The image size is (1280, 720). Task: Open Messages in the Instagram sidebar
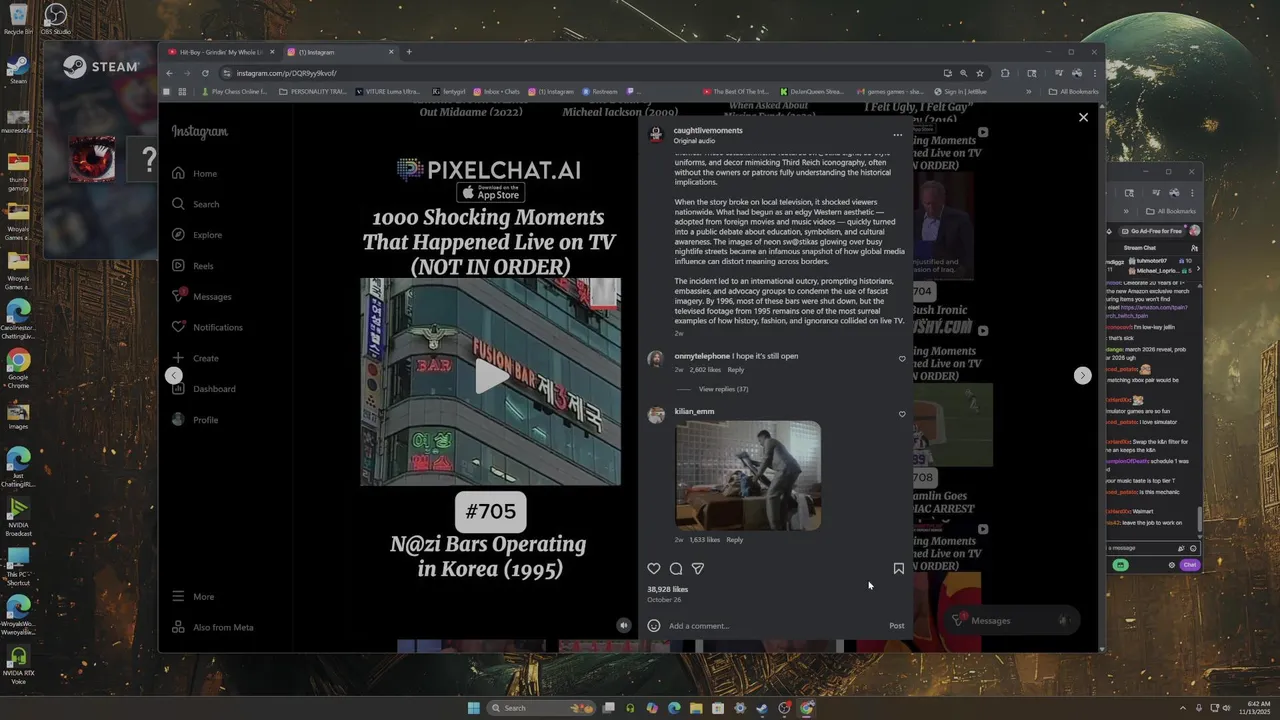pos(202,296)
